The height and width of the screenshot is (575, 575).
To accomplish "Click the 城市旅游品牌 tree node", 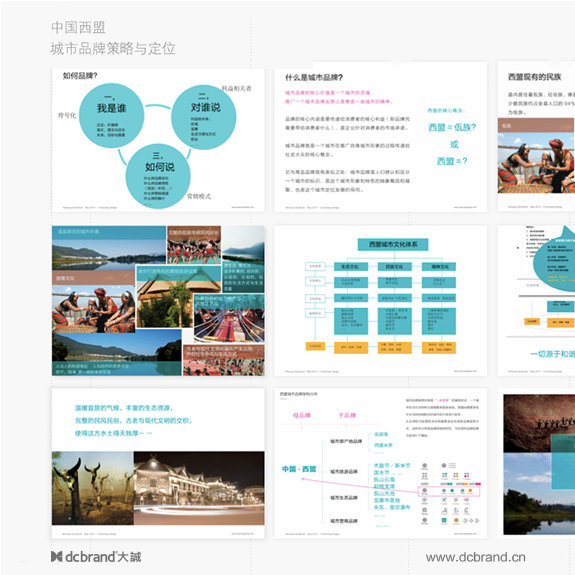I will 344,472.
